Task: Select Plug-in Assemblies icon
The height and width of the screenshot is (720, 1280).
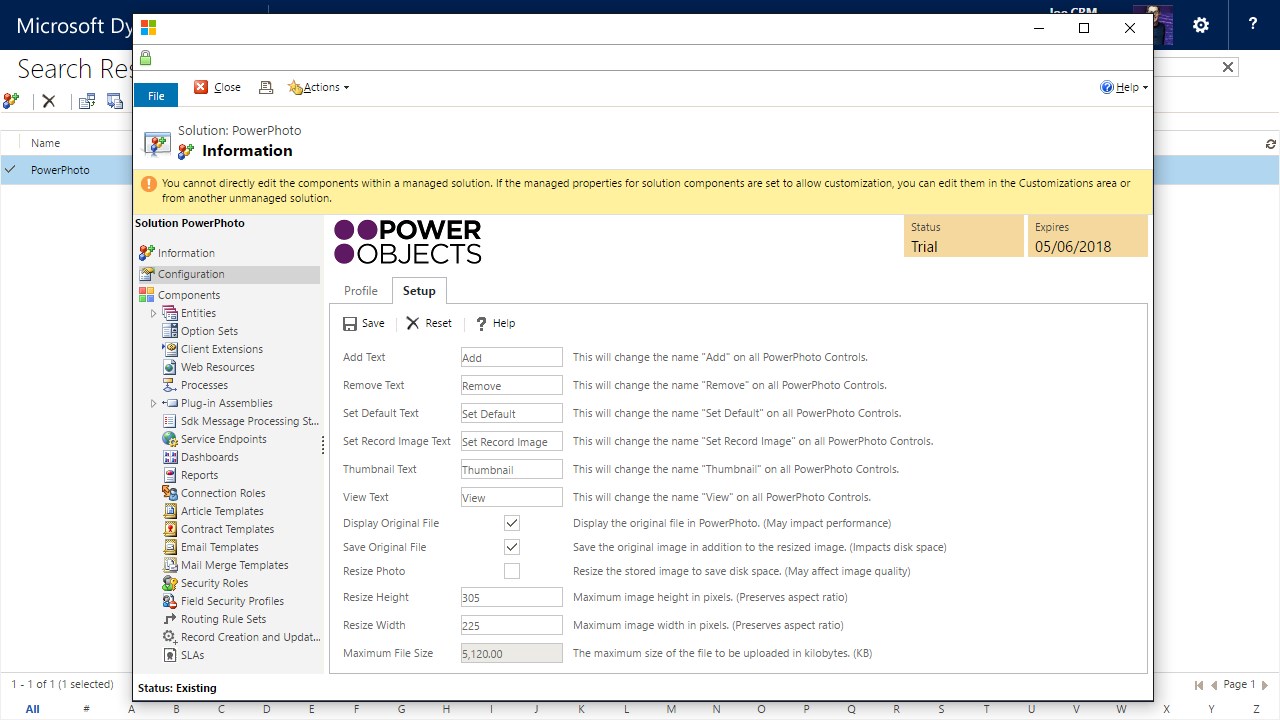Action: coord(170,403)
